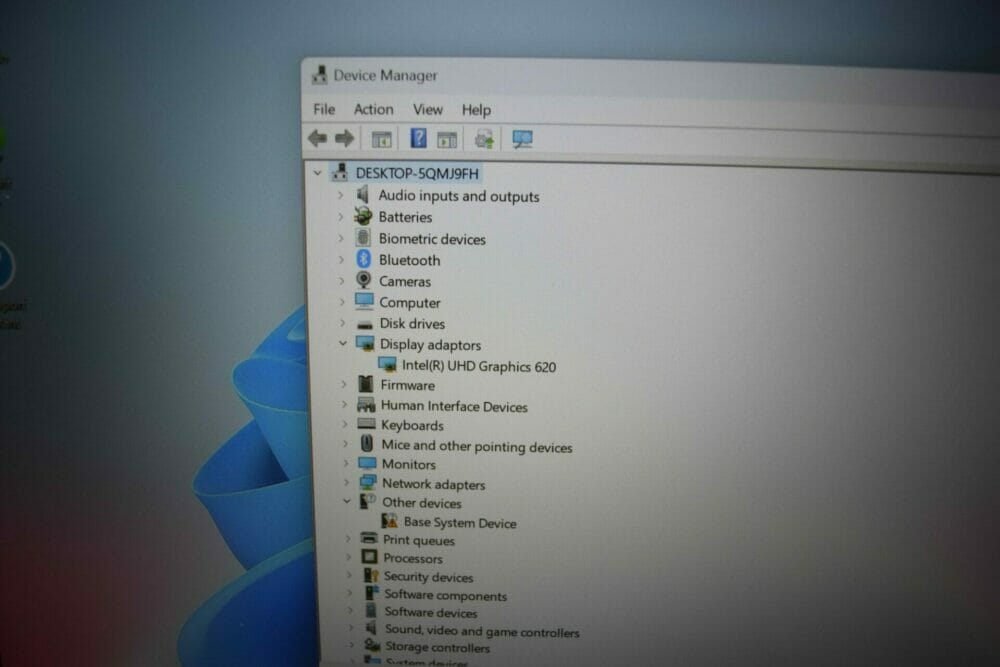Expand the Print queues category
The height and width of the screenshot is (667, 1000).
pyautogui.click(x=348, y=538)
